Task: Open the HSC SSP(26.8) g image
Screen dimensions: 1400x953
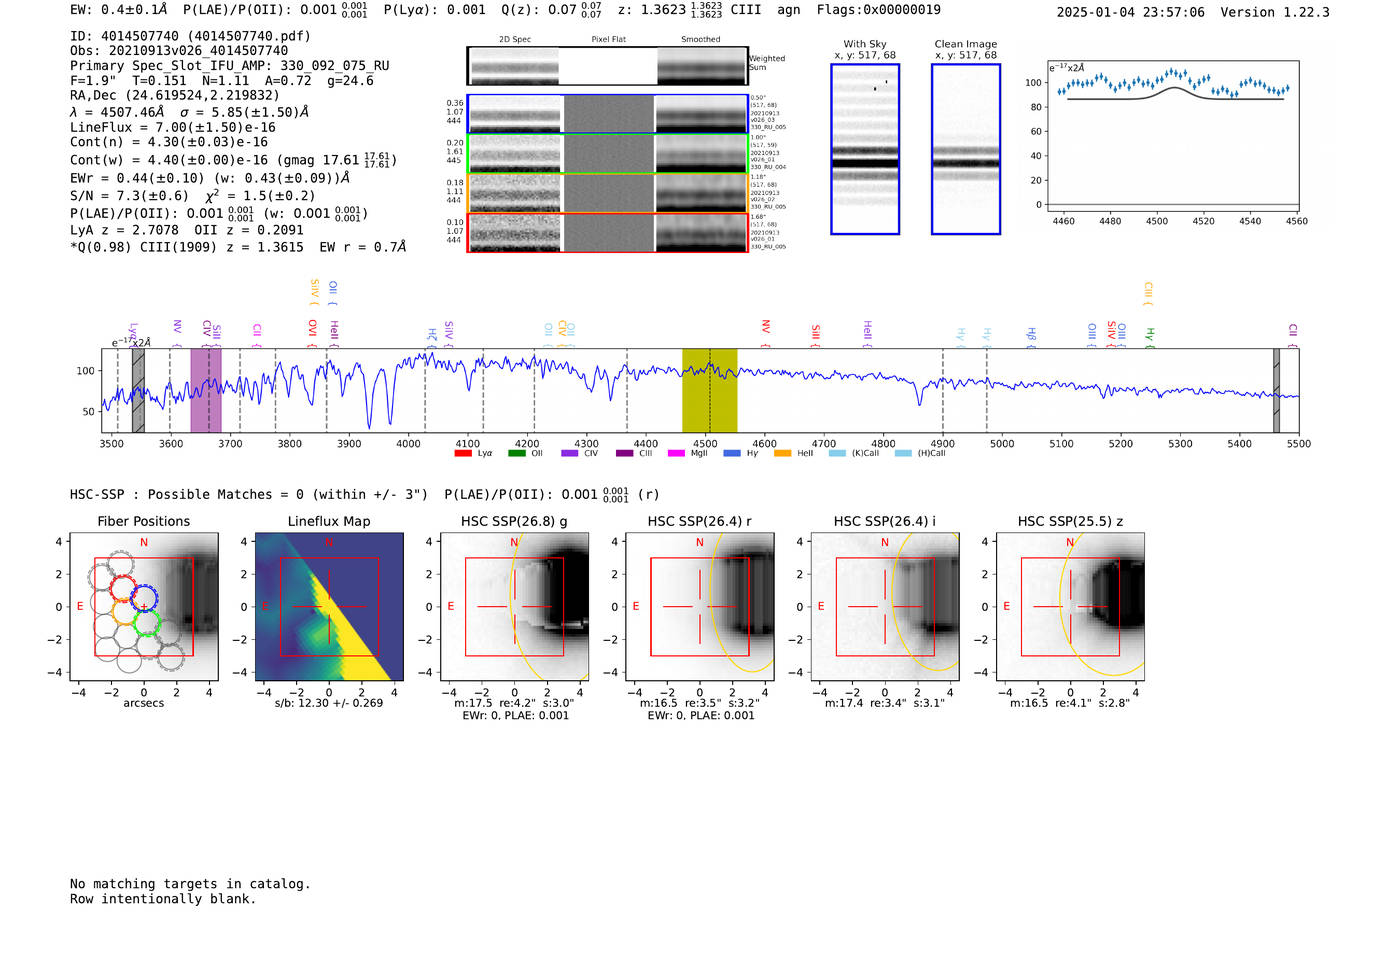Action: pos(515,607)
